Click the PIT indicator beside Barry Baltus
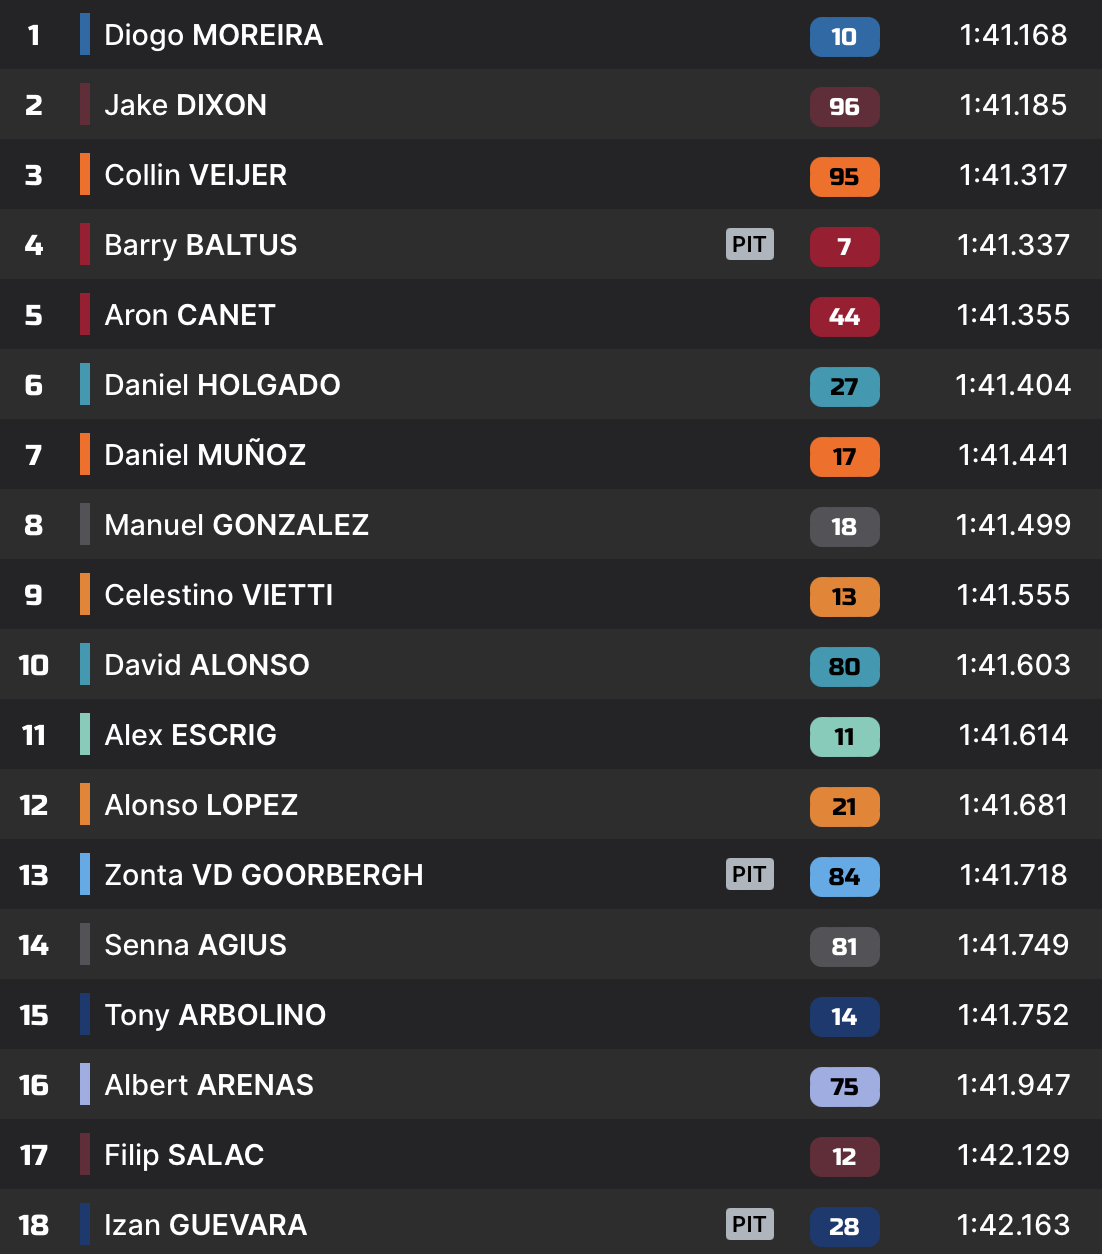The image size is (1102, 1254). pos(749,244)
